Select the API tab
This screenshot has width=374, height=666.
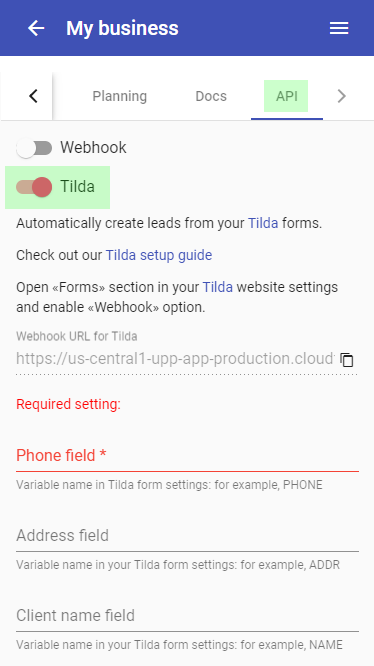coord(287,96)
